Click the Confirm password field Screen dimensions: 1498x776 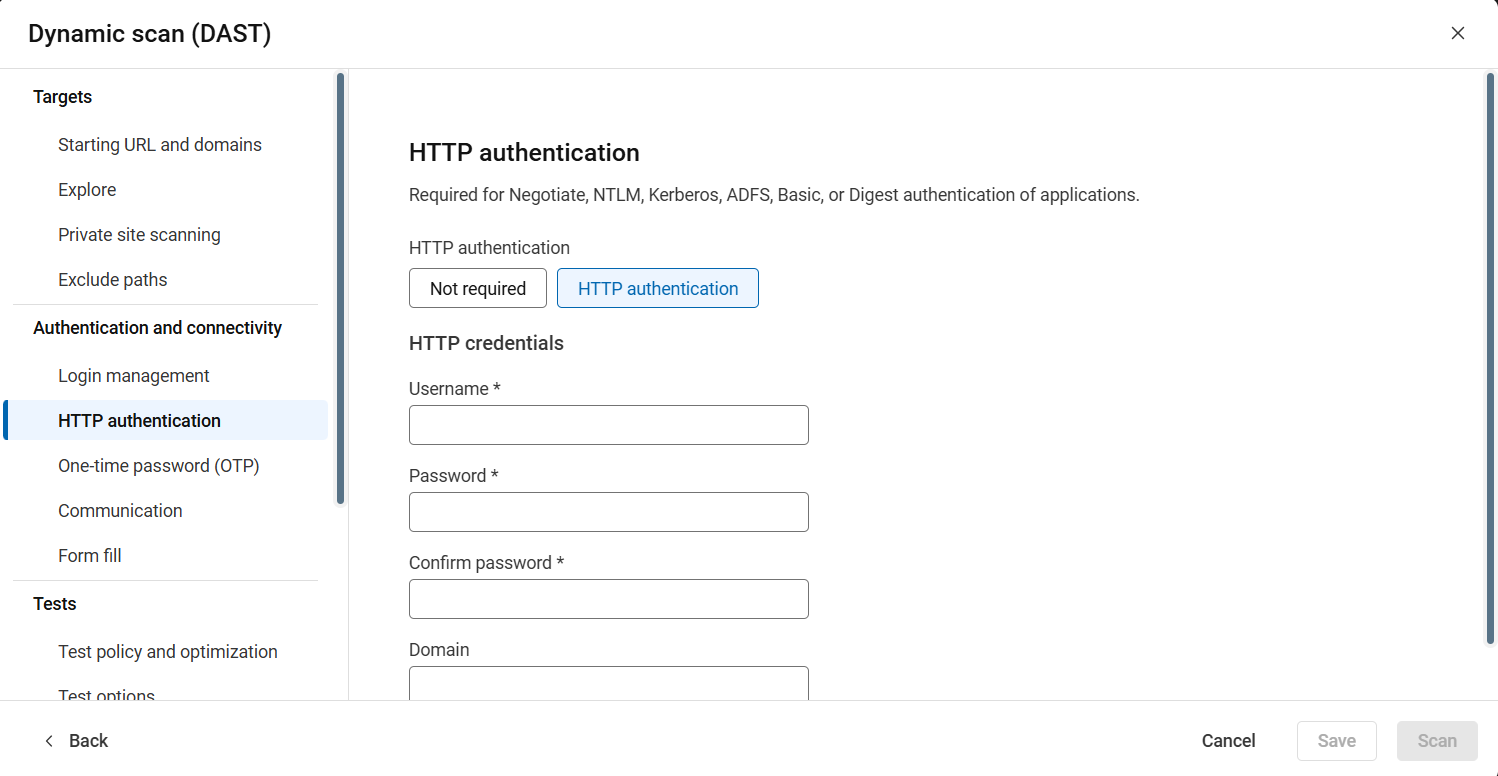click(x=608, y=599)
